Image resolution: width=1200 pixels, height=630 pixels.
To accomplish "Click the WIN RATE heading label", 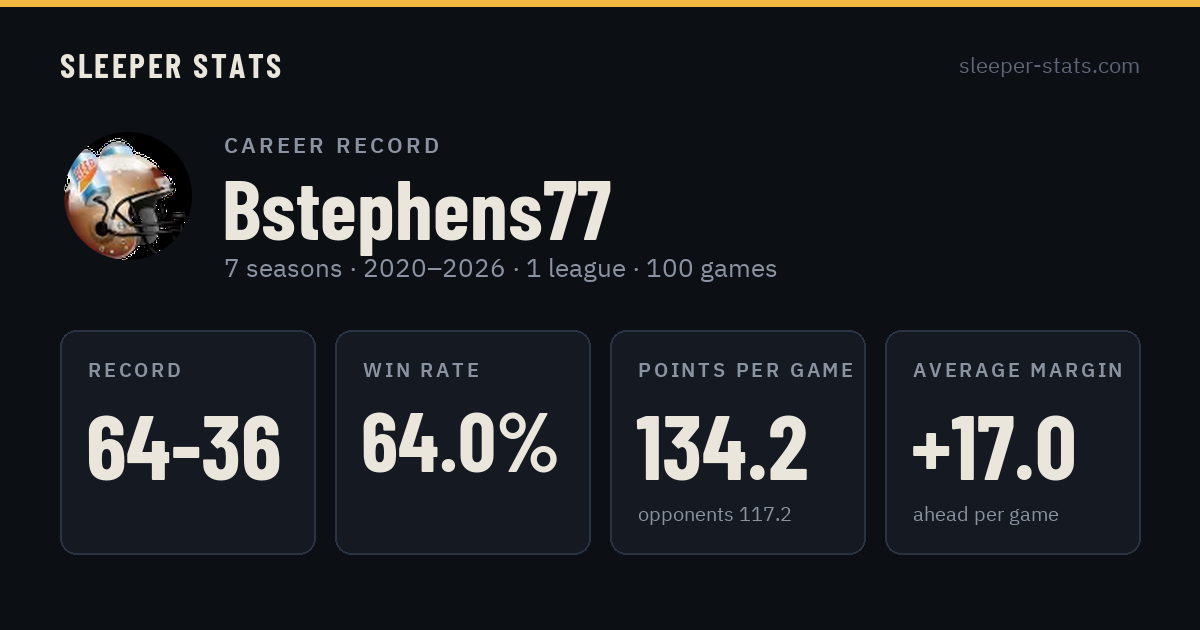I will (x=422, y=370).
